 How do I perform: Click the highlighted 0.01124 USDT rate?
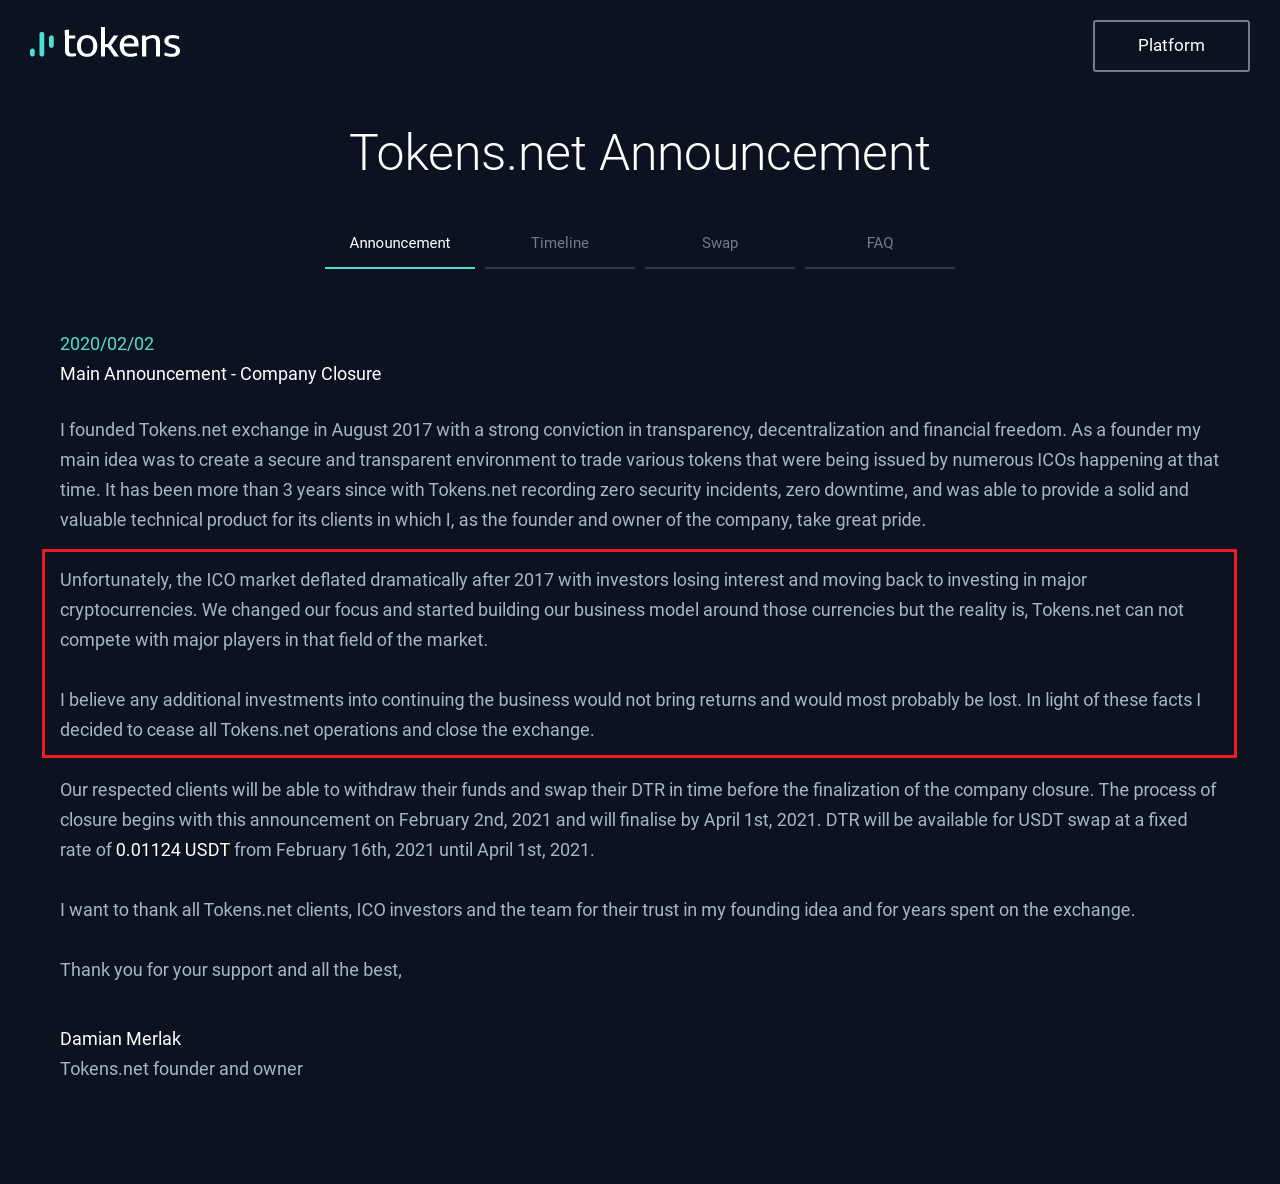point(173,850)
